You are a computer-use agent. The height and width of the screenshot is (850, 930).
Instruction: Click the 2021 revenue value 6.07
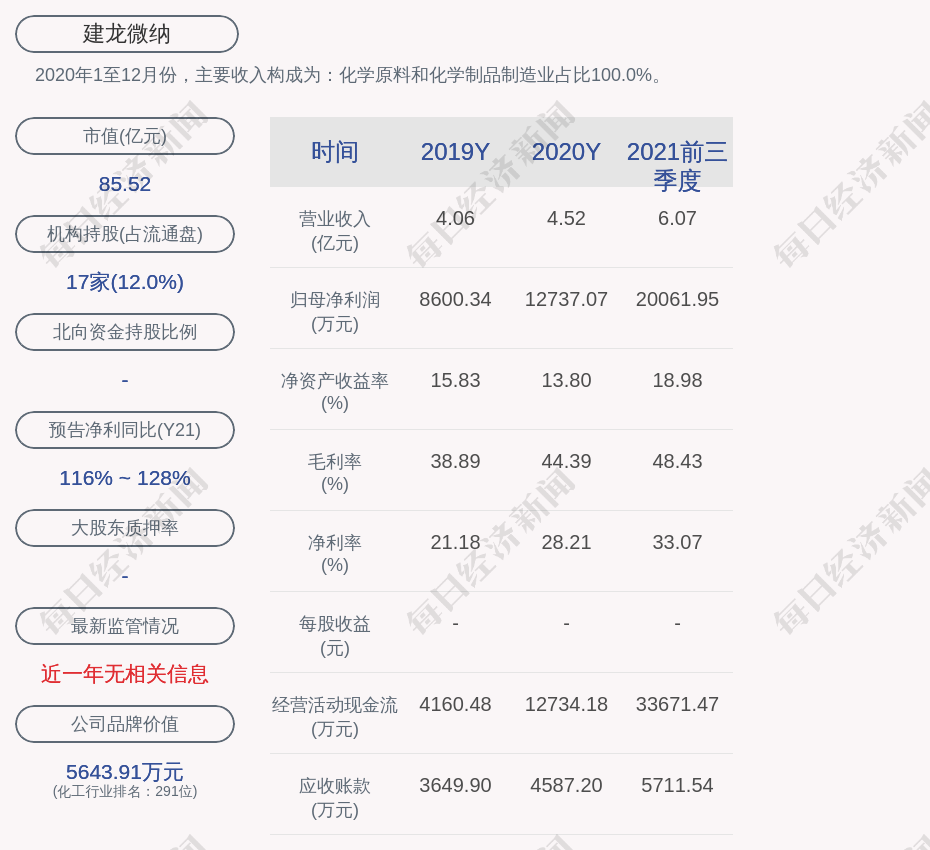click(x=677, y=218)
